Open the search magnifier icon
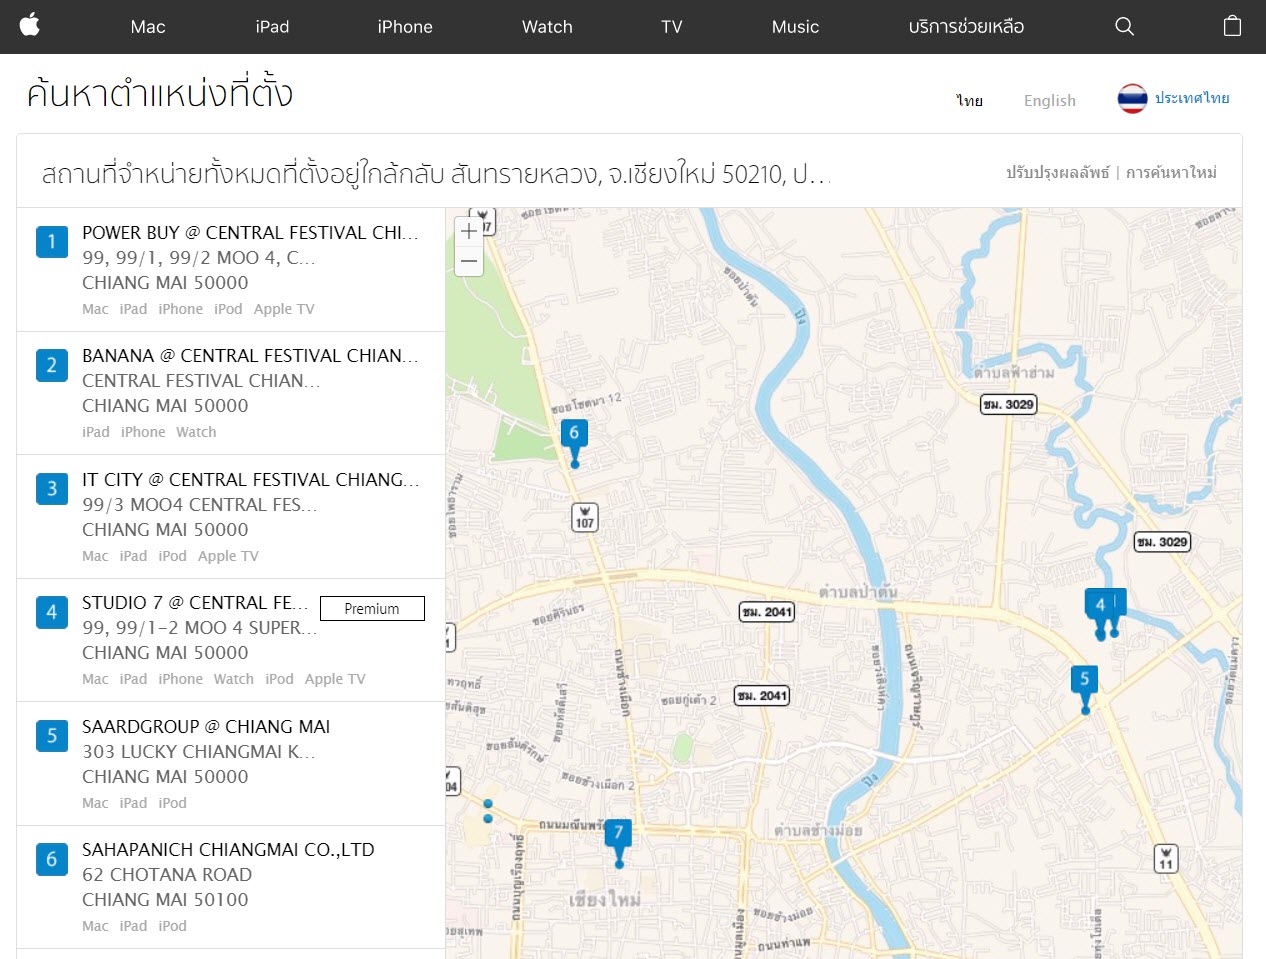 click(1124, 27)
